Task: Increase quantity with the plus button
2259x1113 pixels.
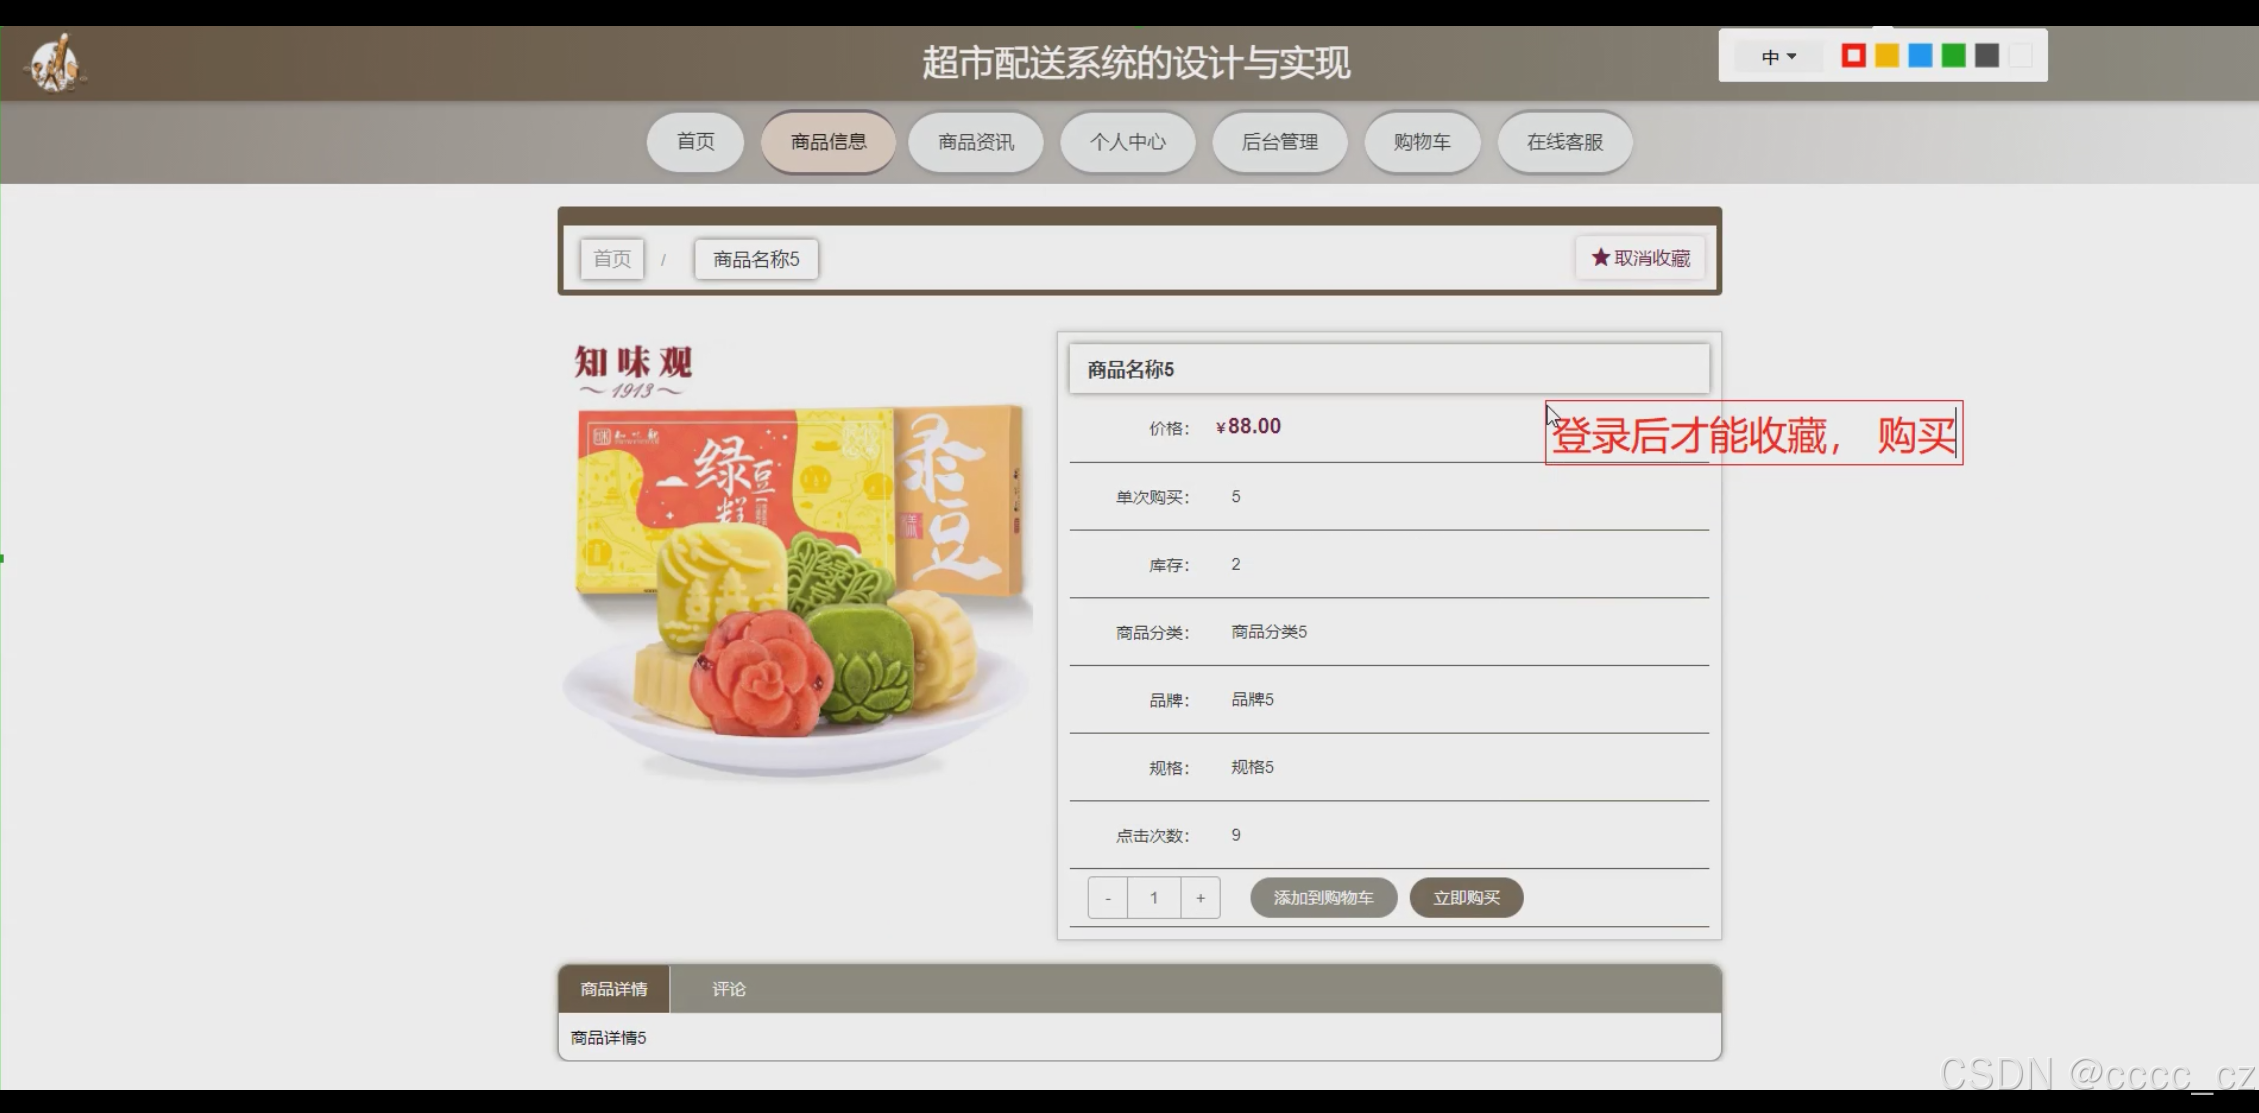Action: (x=1200, y=898)
